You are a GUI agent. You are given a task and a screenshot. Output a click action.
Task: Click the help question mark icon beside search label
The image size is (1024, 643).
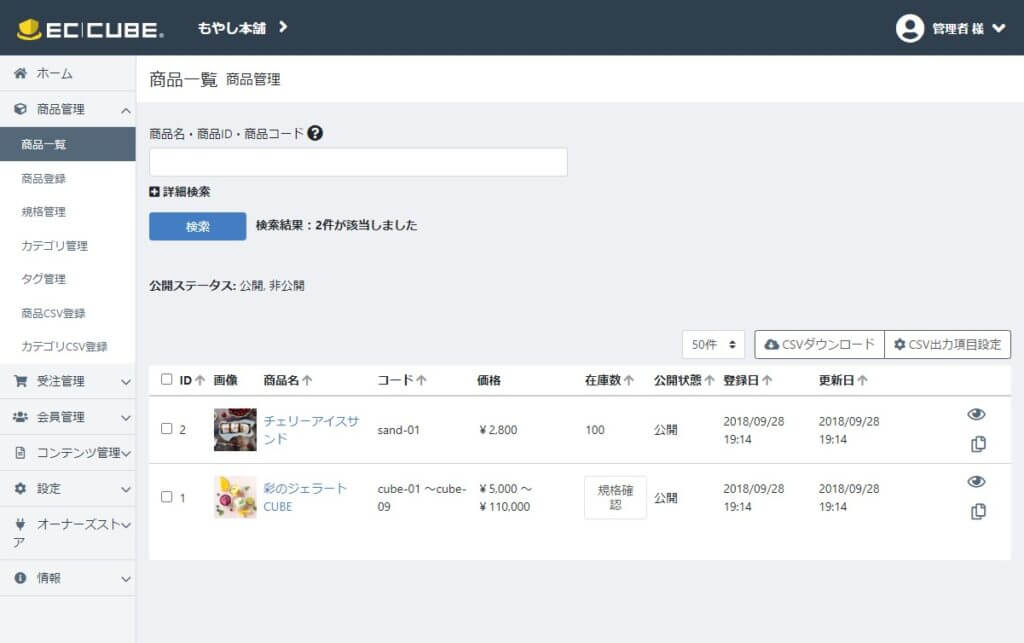pyautogui.click(x=315, y=133)
